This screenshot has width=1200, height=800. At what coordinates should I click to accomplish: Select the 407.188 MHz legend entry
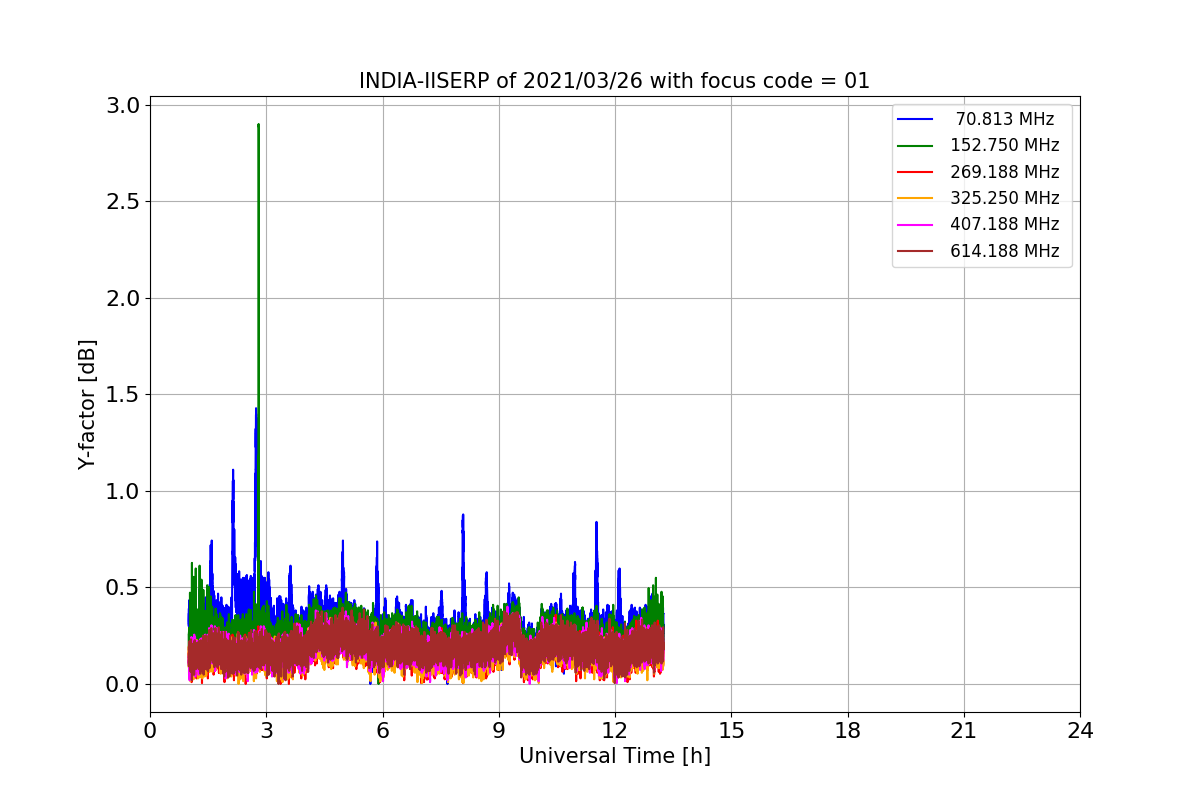tap(977, 224)
